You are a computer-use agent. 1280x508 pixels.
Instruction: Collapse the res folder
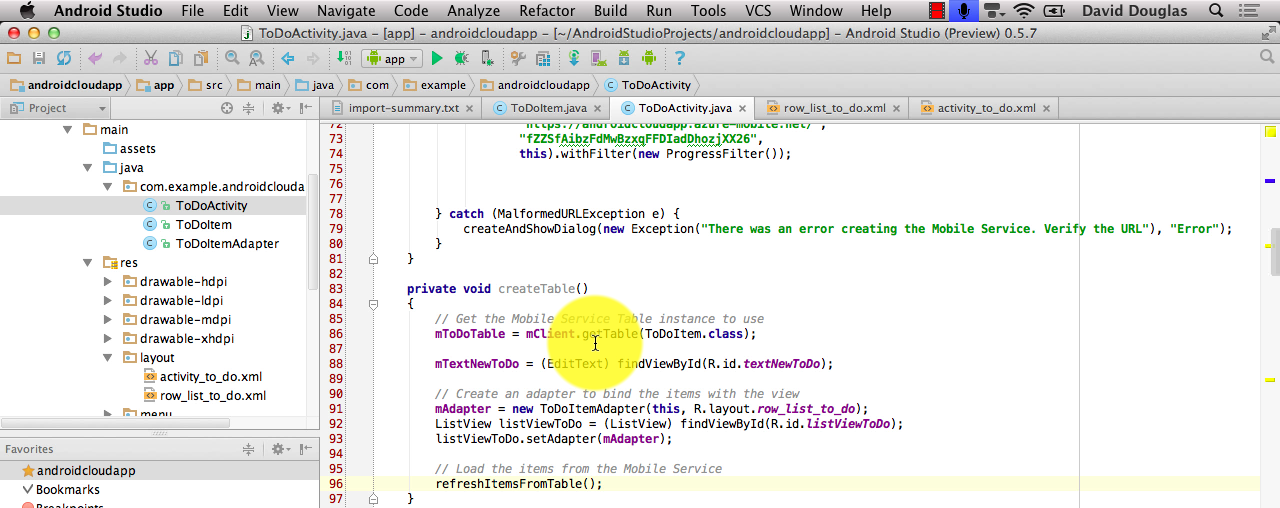(x=88, y=263)
